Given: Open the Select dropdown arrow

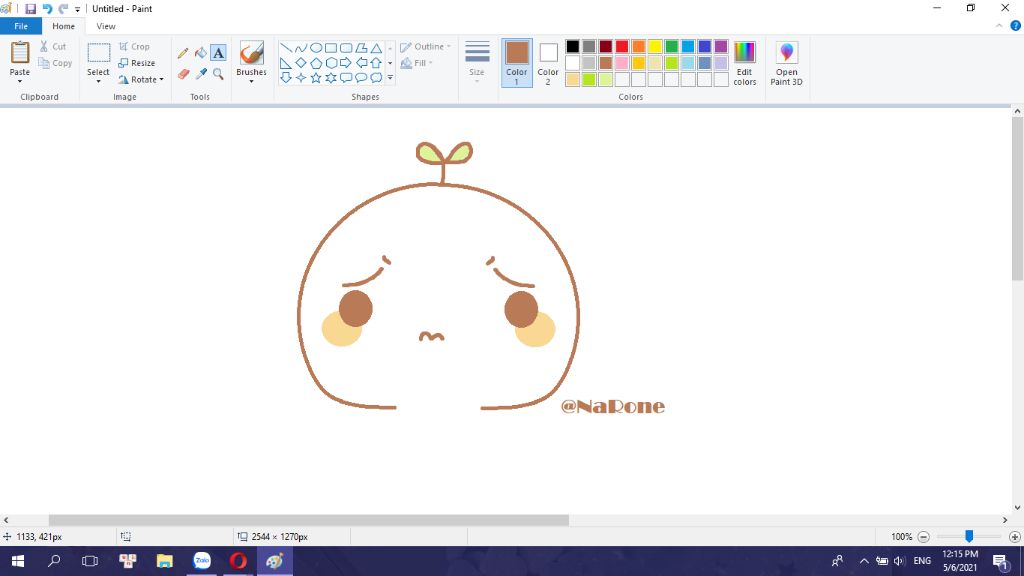Looking at the screenshot, I should 99,82.
